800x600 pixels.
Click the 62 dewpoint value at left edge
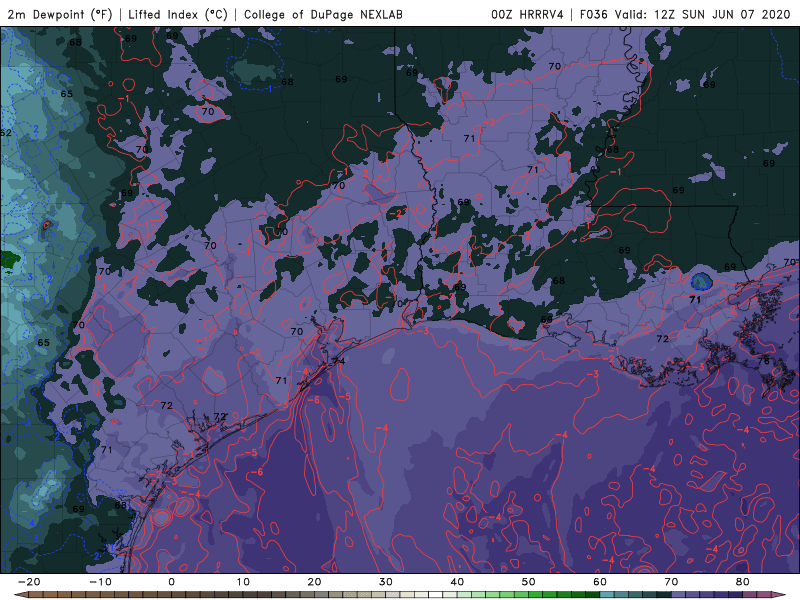click(x=6, y=133)
